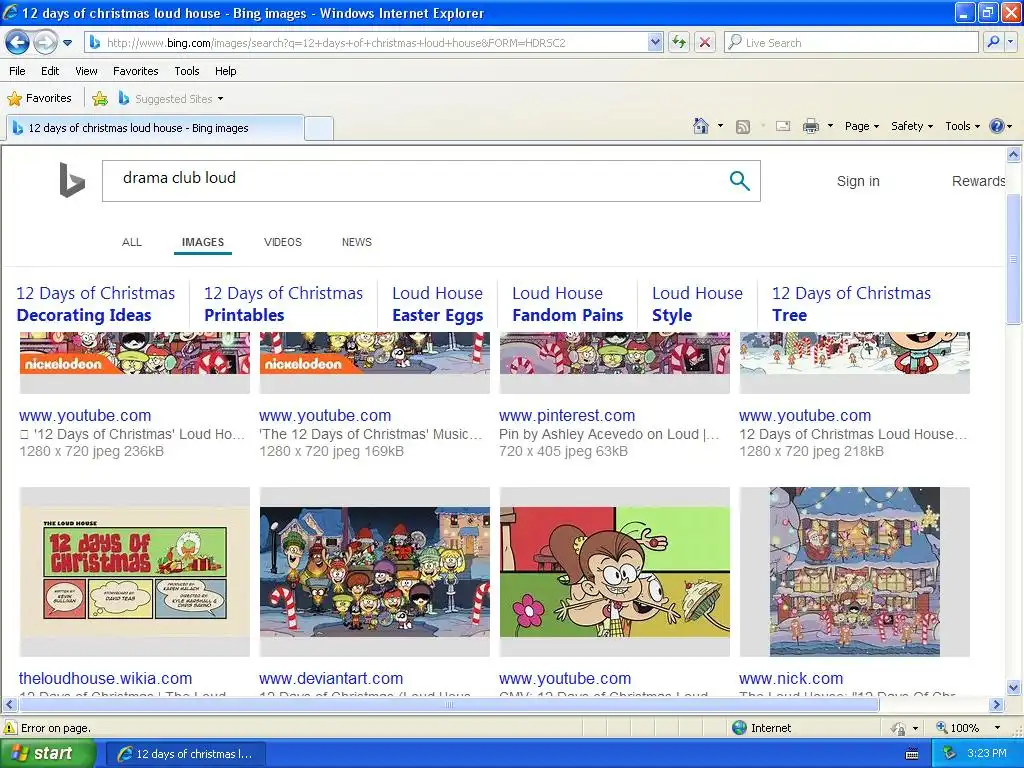Click the blue Help question mark icon
The height and width of the screenshot is (768, 1024).
point(997,126)
